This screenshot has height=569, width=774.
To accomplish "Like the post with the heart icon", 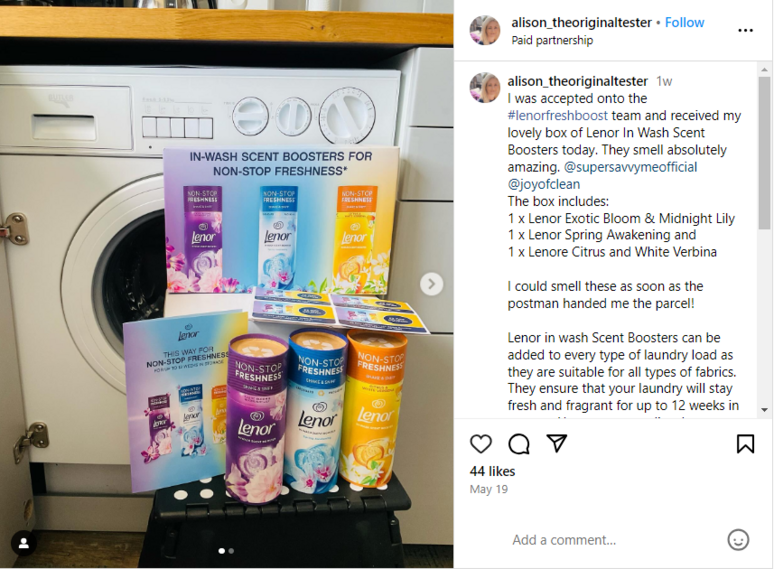I will click(481, 444).
